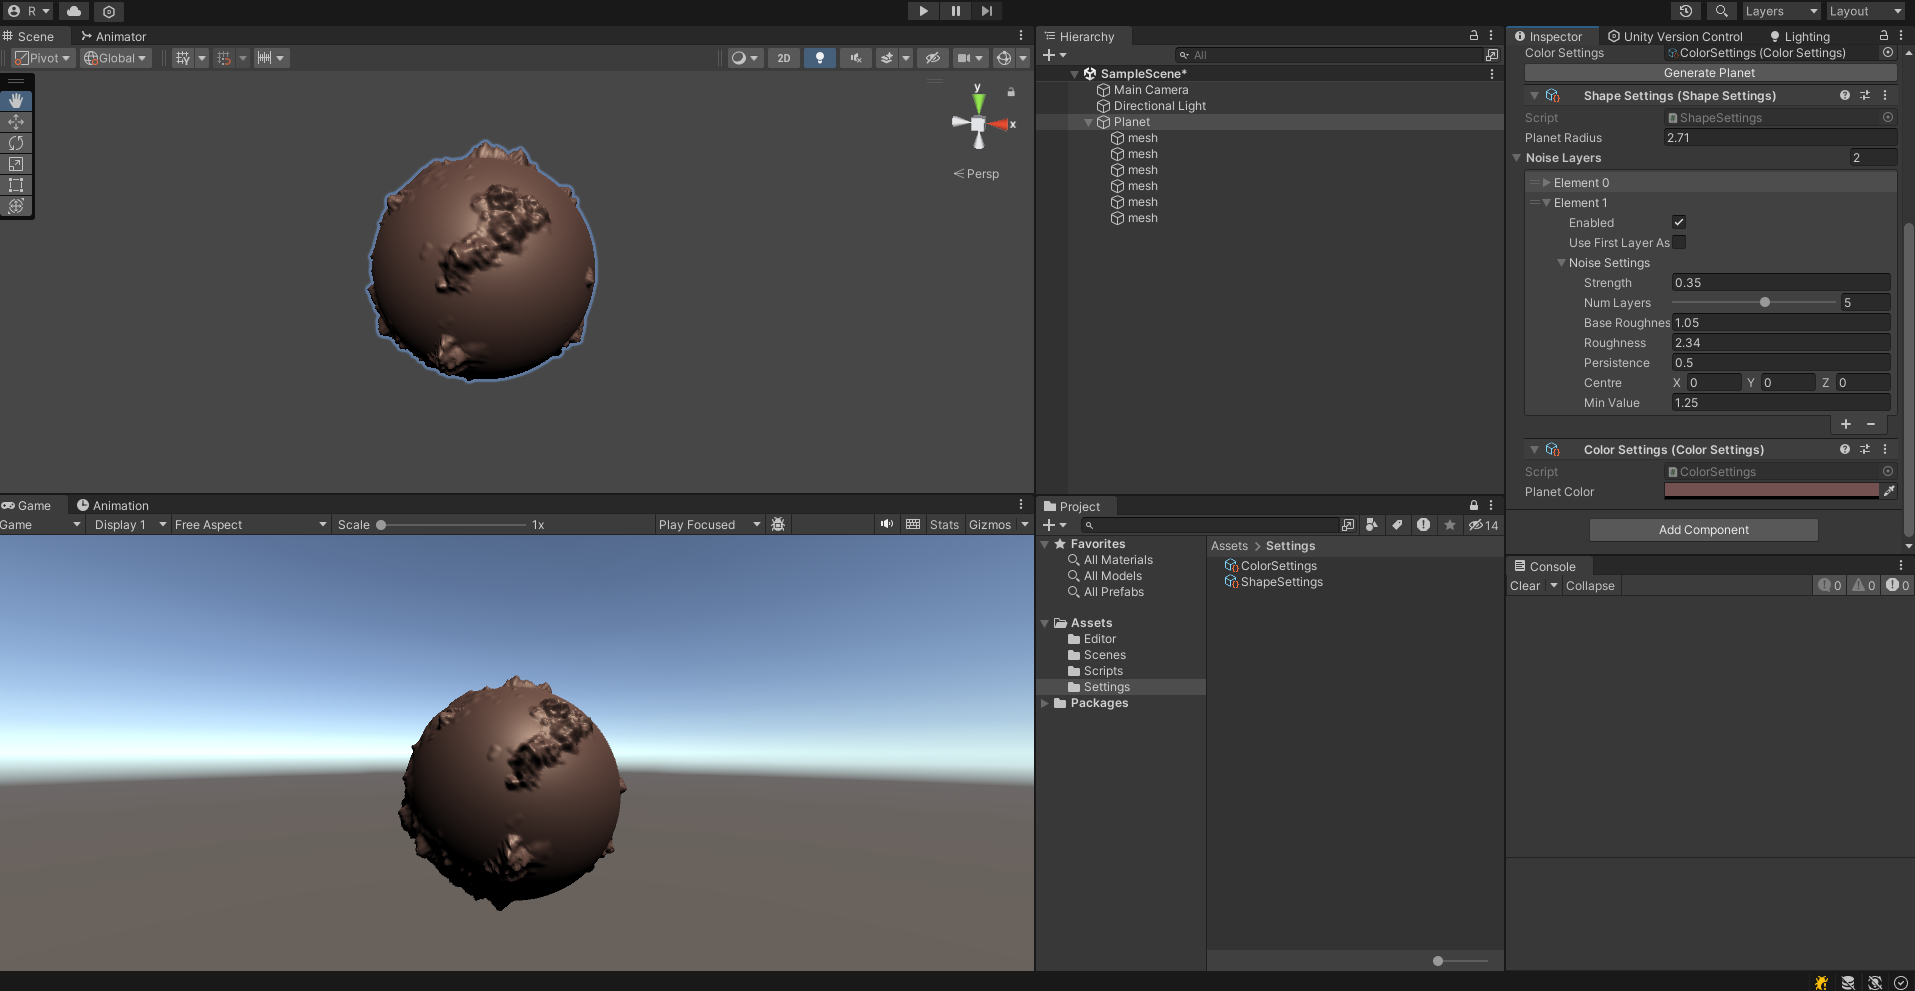1915x991 pixels.
Task: Open draw mode shading dropdown
Action: [745, 58]
